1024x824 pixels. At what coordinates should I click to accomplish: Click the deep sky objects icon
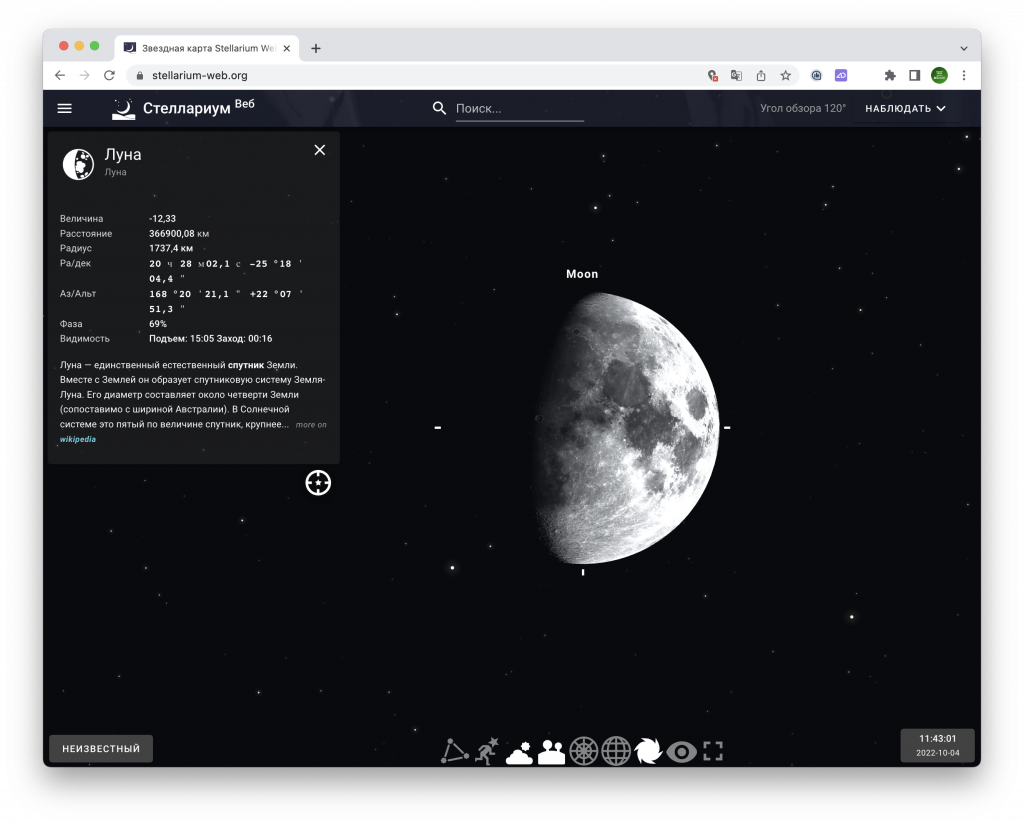click(x=648, y=751)
